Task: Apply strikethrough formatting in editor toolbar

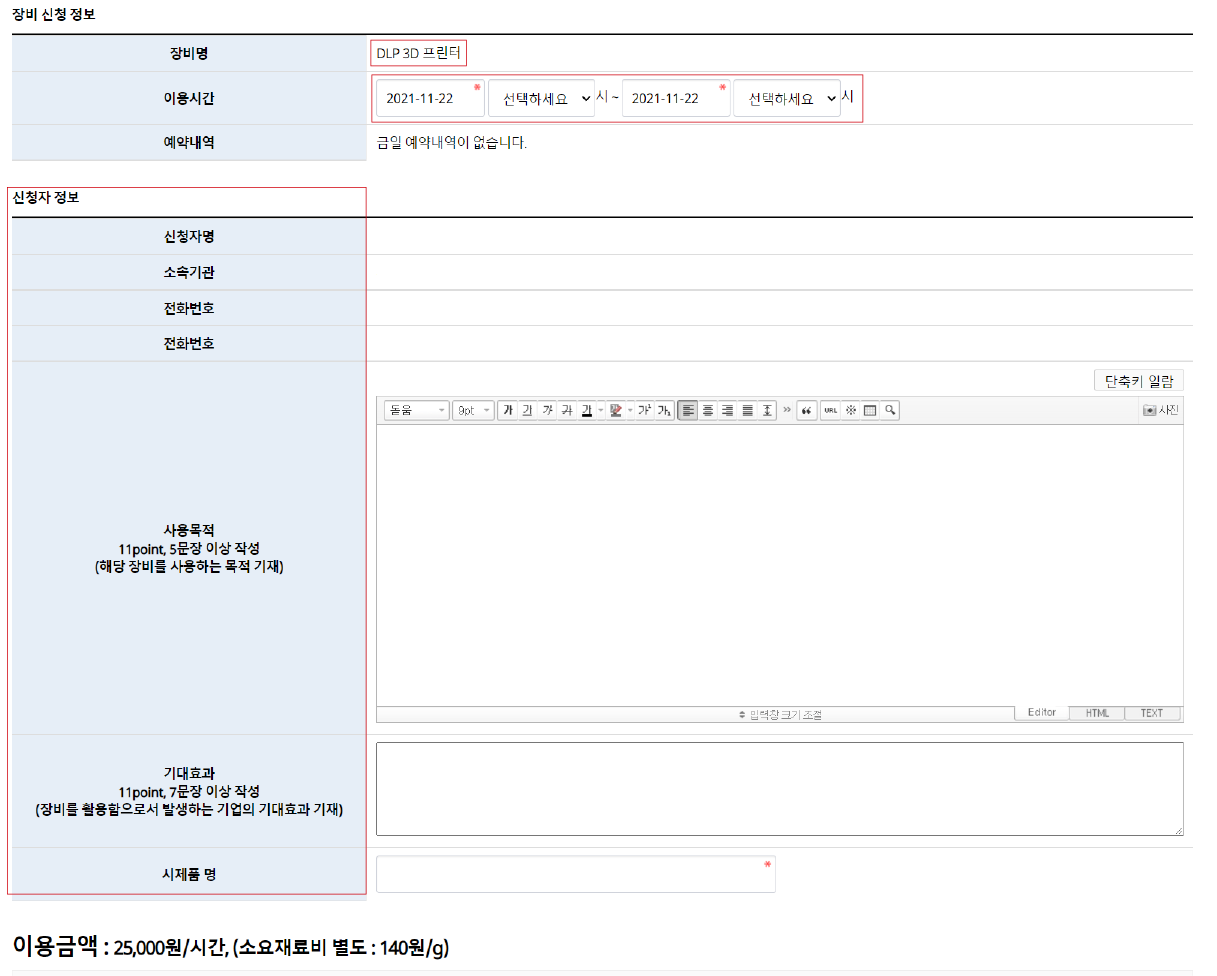Action: [x=566, y=410]
